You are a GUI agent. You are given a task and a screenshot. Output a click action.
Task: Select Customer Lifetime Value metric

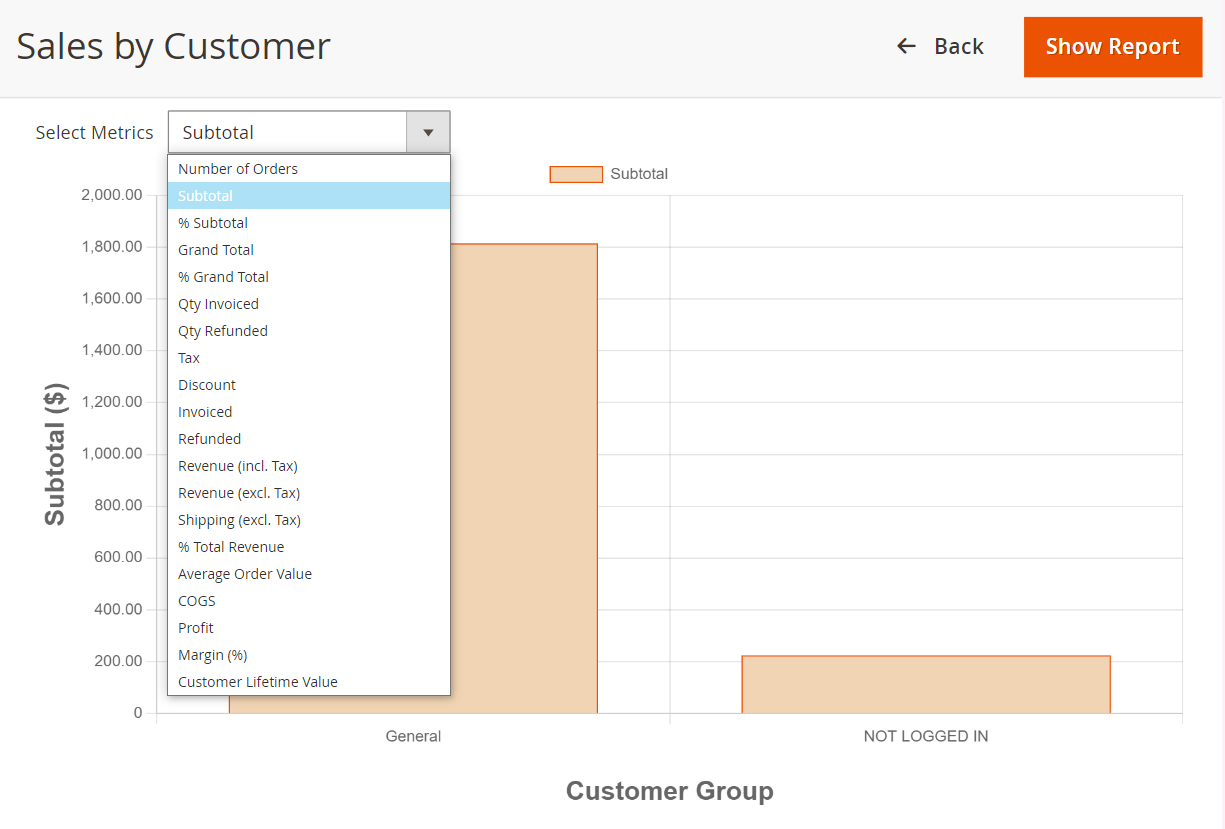[x=309, y=682]
